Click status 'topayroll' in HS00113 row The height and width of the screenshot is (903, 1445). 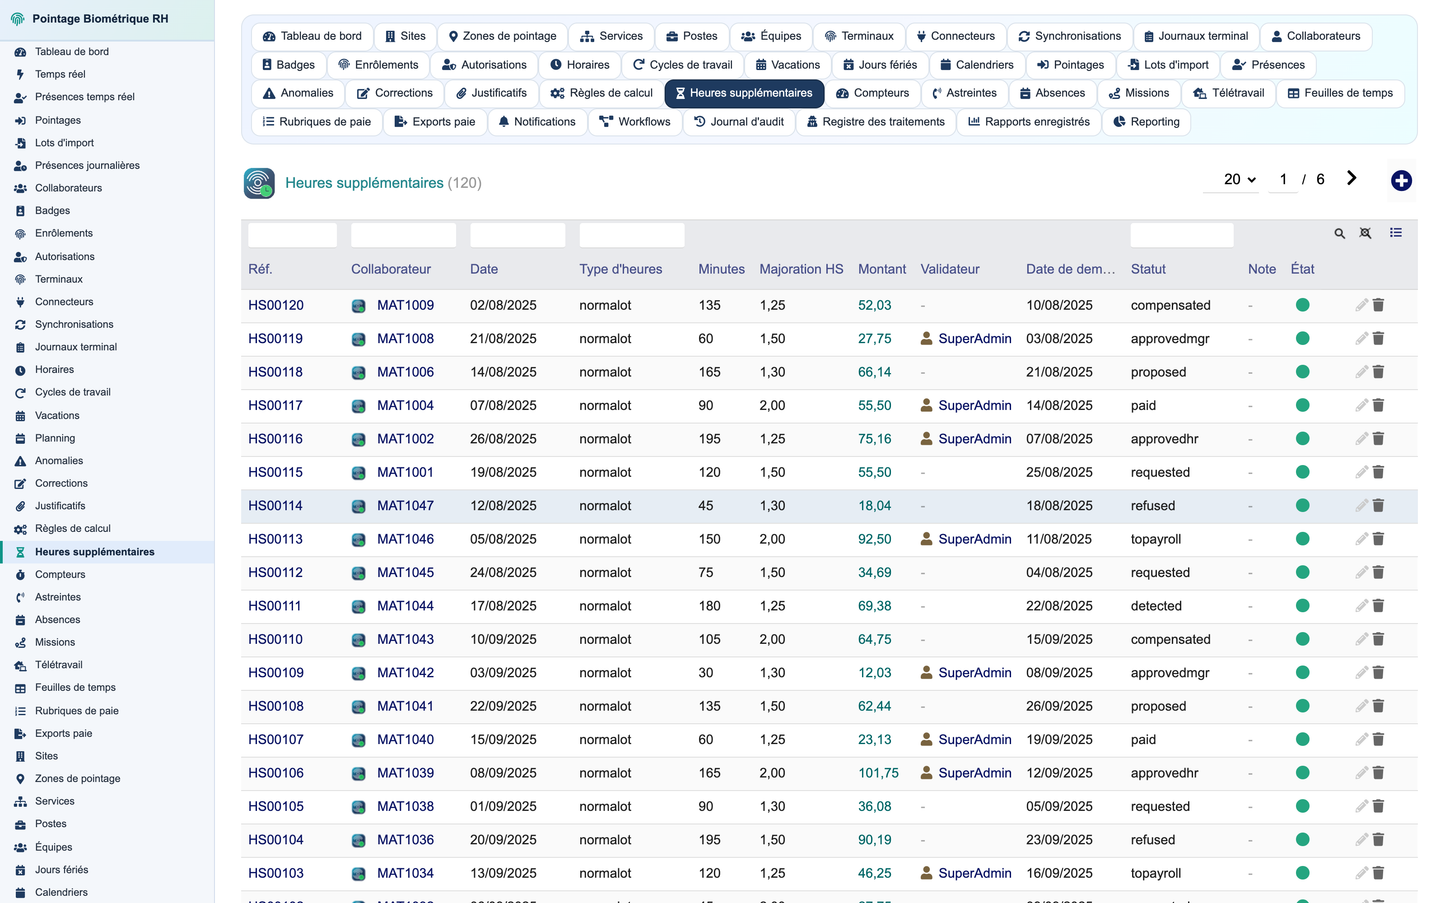coord(1156,539)
